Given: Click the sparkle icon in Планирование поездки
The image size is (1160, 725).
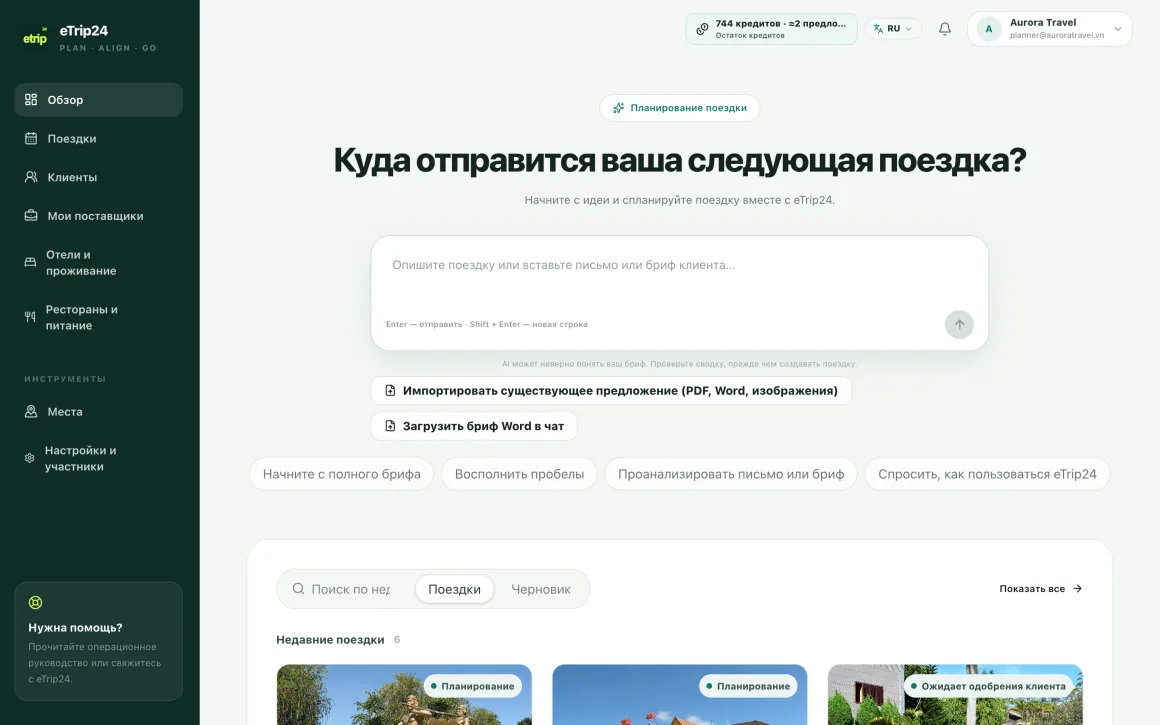Looking at the screenshot, I should (618, 108).
